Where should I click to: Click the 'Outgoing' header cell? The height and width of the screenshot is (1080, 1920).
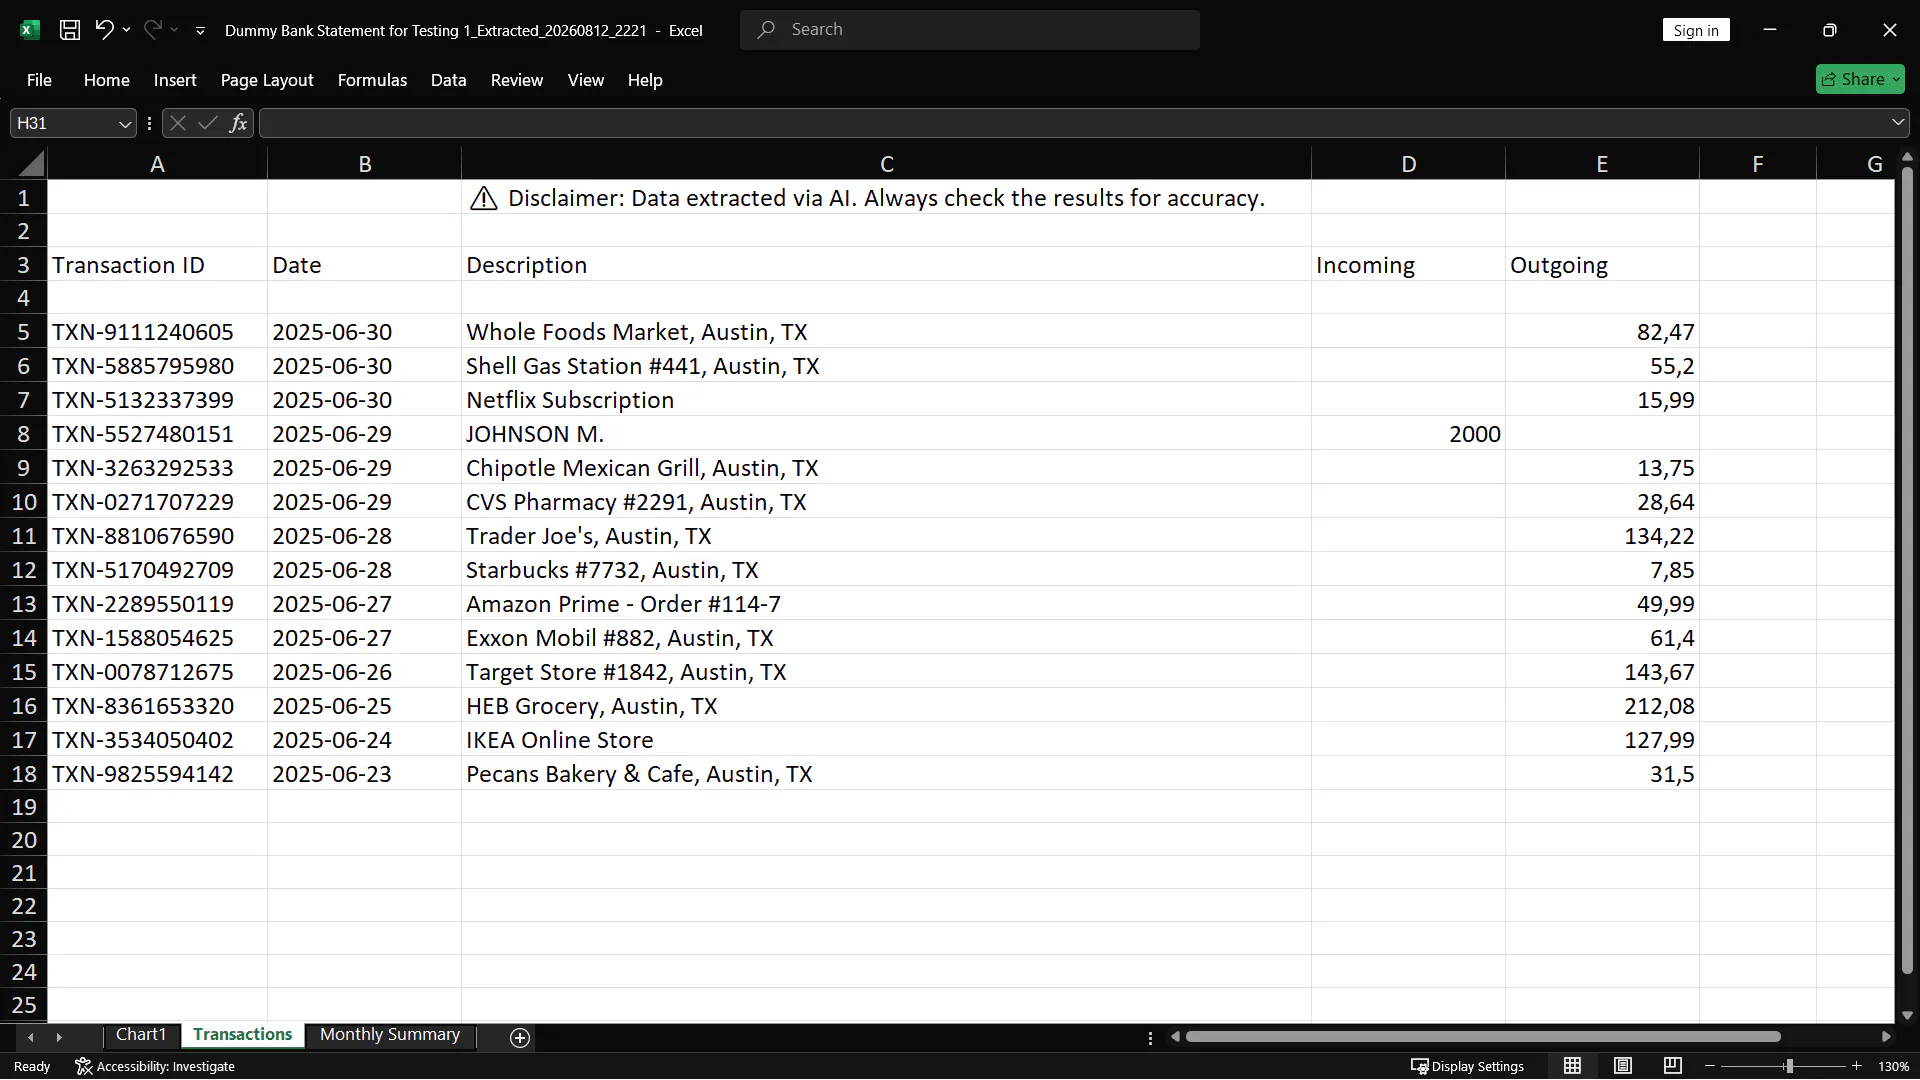[1602, 265]
